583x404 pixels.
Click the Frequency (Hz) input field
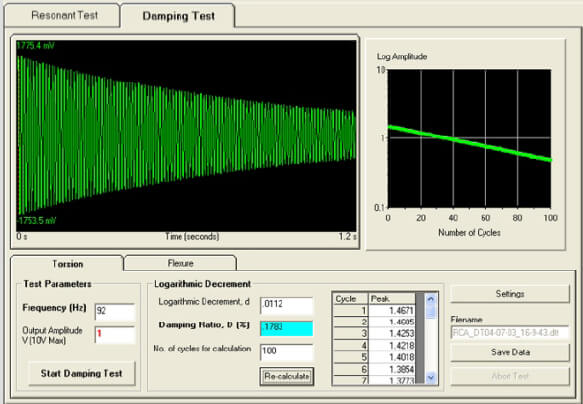coord(115,311)
